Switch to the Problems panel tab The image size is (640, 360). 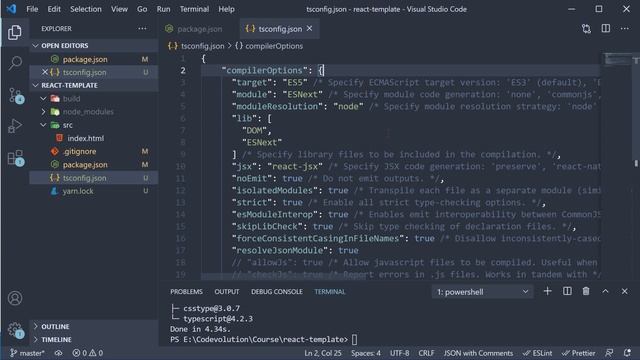point(187,292)
